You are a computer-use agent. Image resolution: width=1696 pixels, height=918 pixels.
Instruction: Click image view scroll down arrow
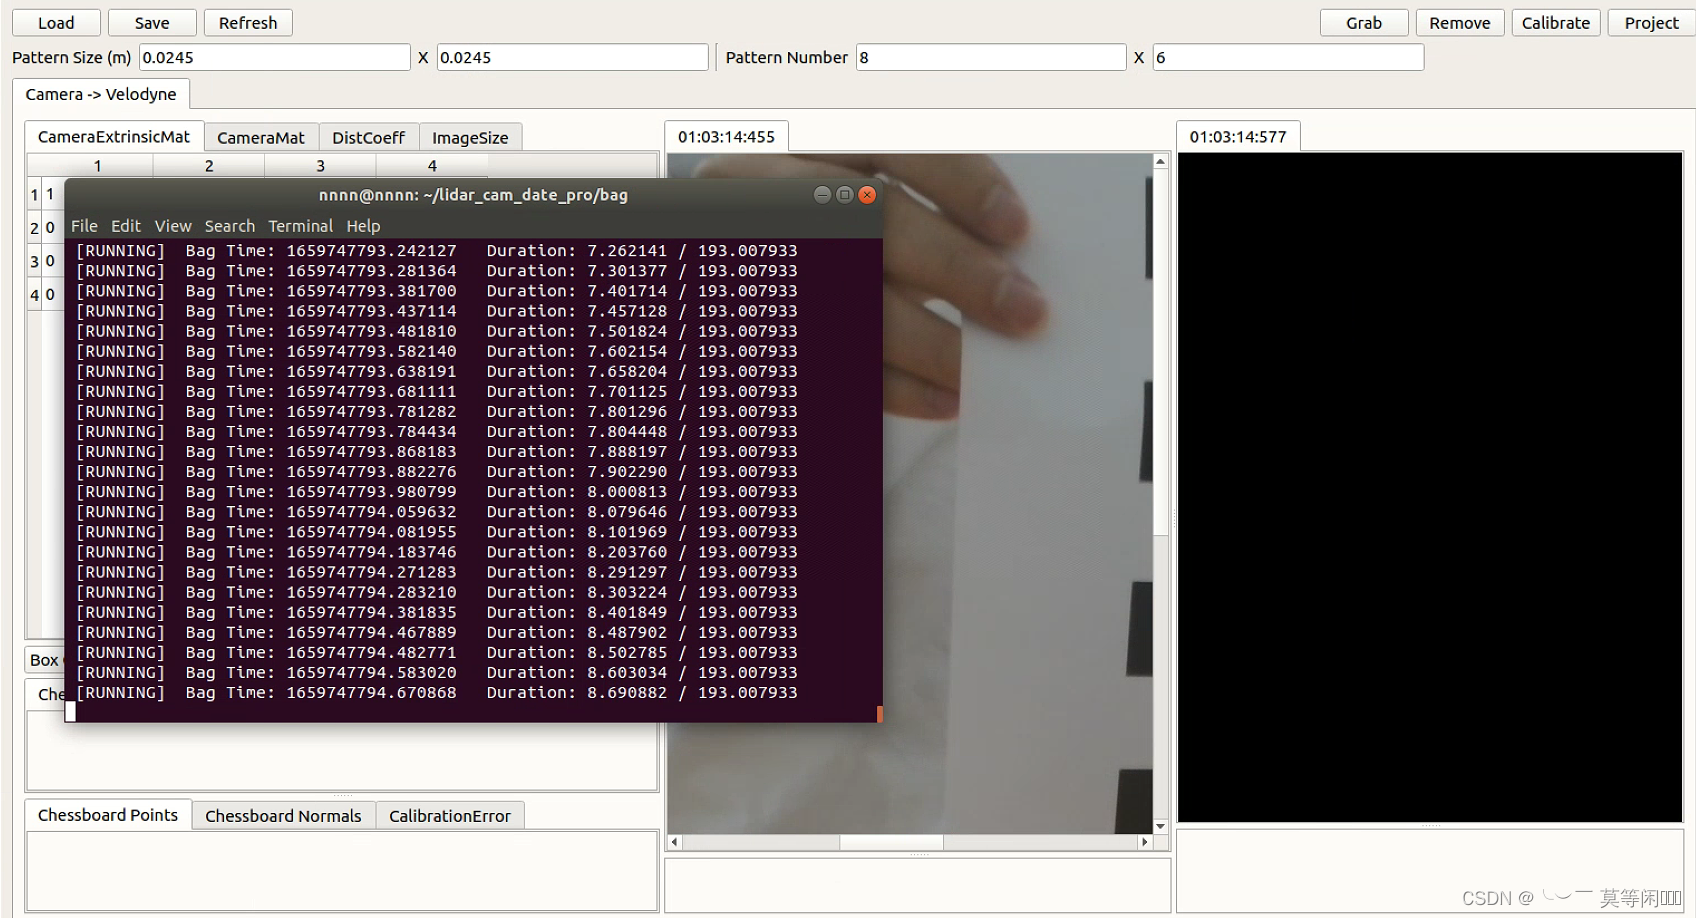[1161, 826]
